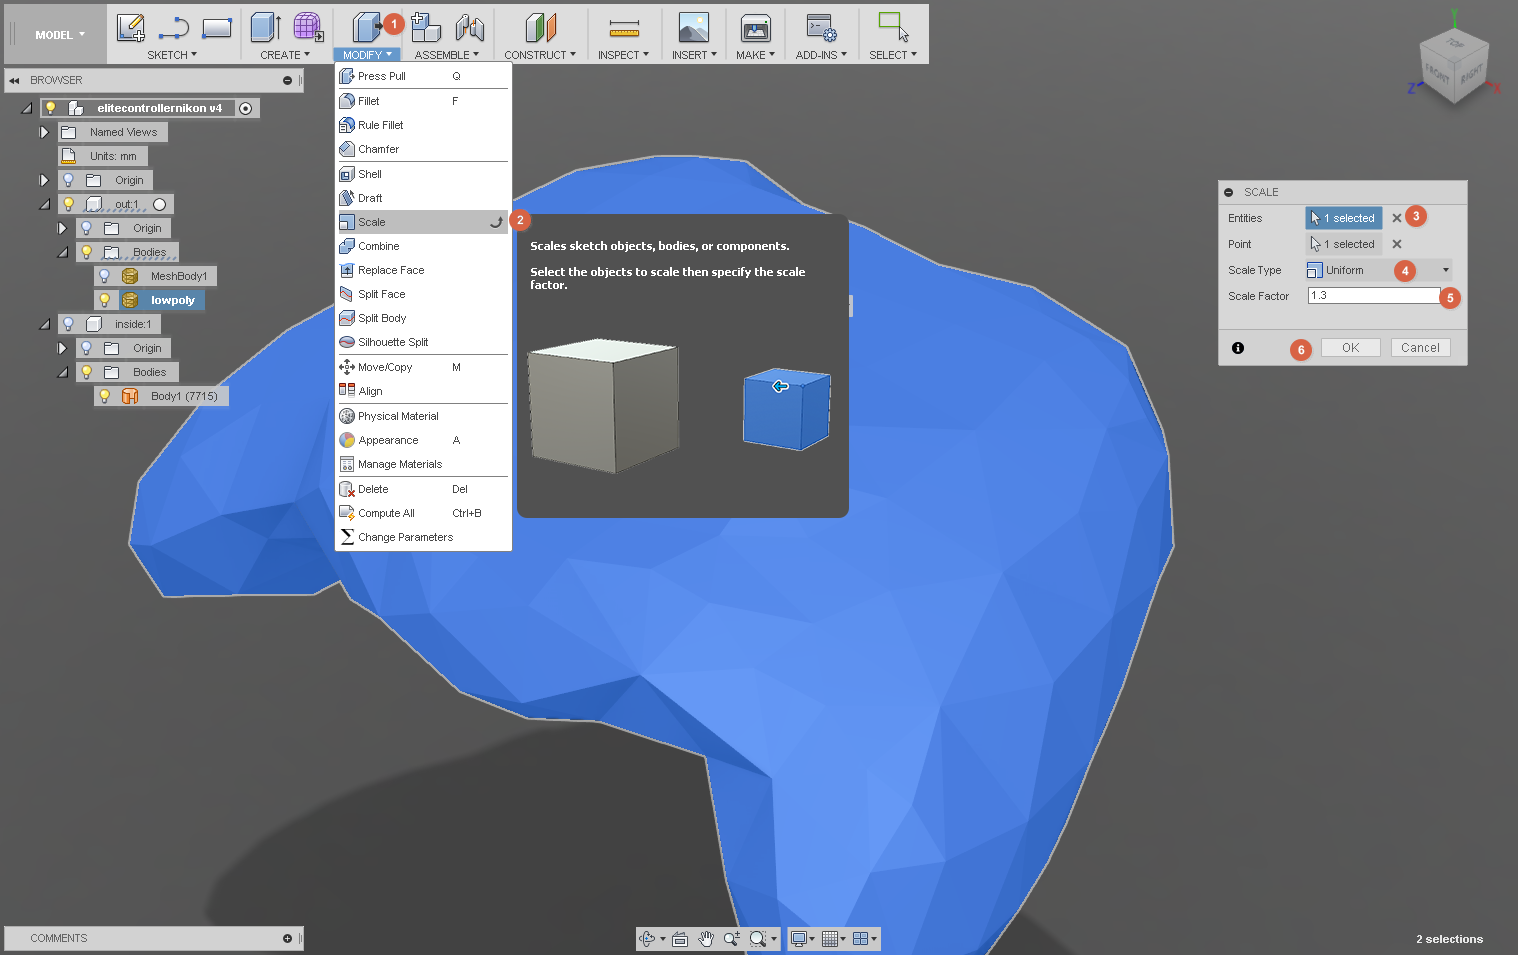Clear the Entities selection X
Viewport: 1518px width, 955px height.
[x=1397, y=218]
